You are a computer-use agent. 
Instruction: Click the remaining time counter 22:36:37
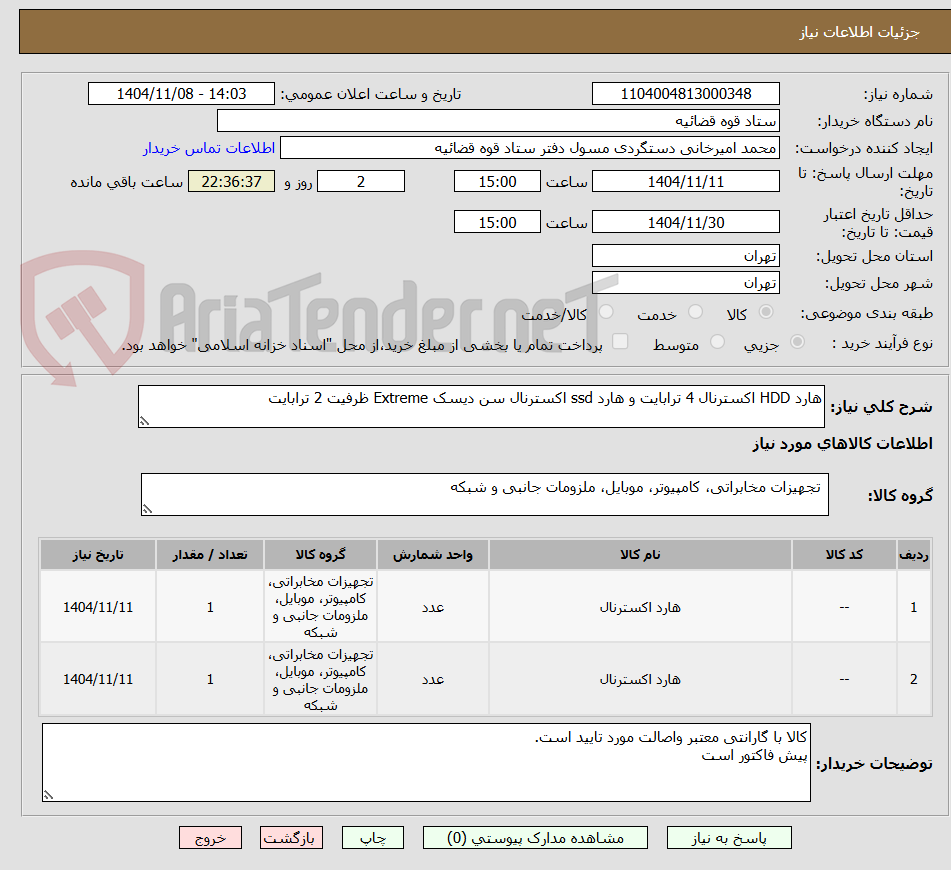[x=231, y=181]
